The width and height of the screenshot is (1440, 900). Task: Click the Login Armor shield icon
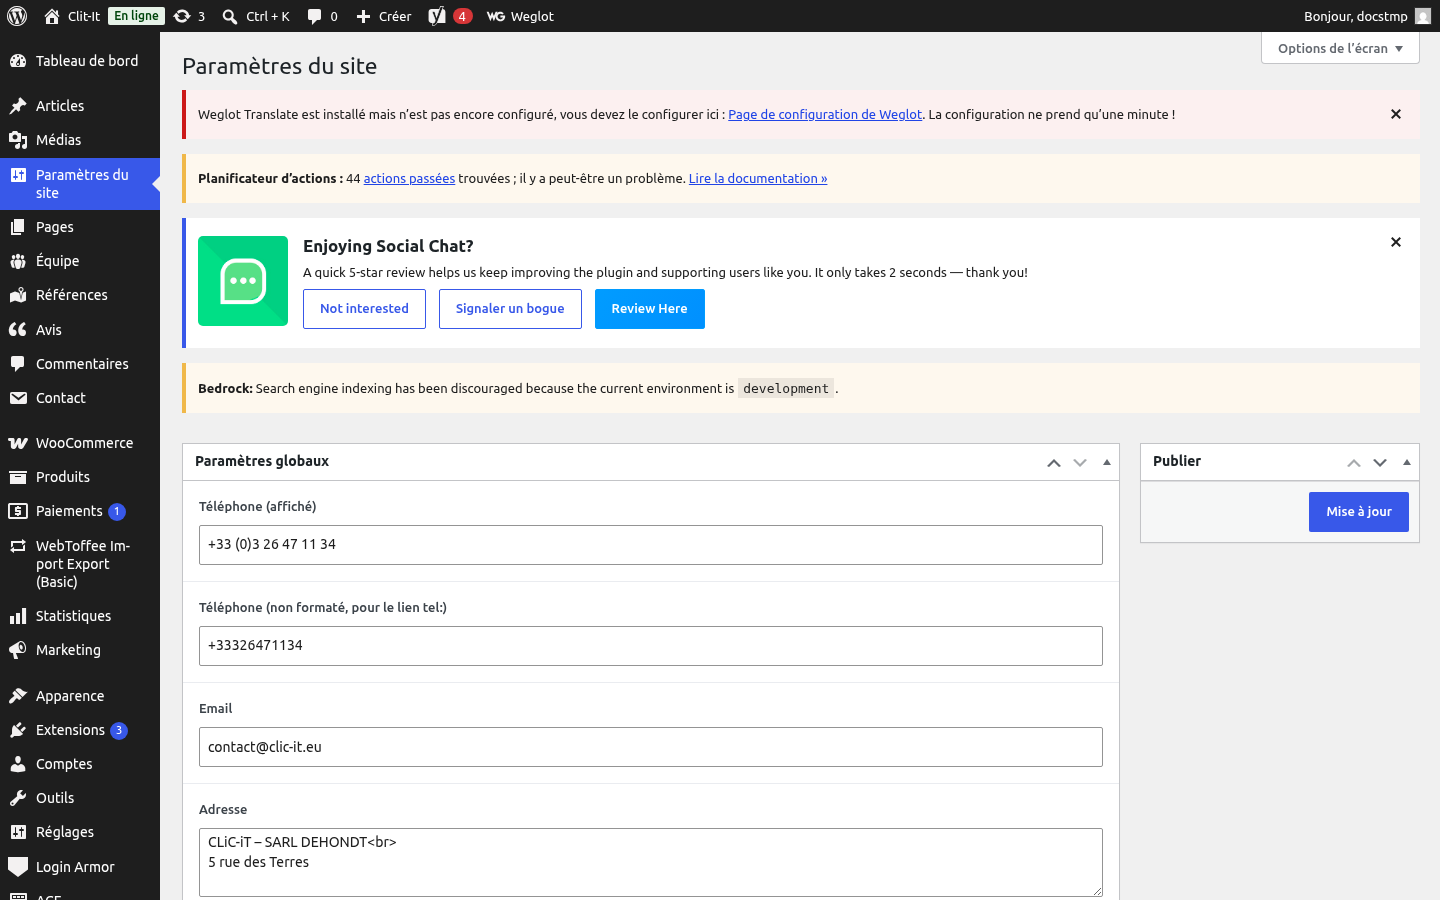[18, 867]
